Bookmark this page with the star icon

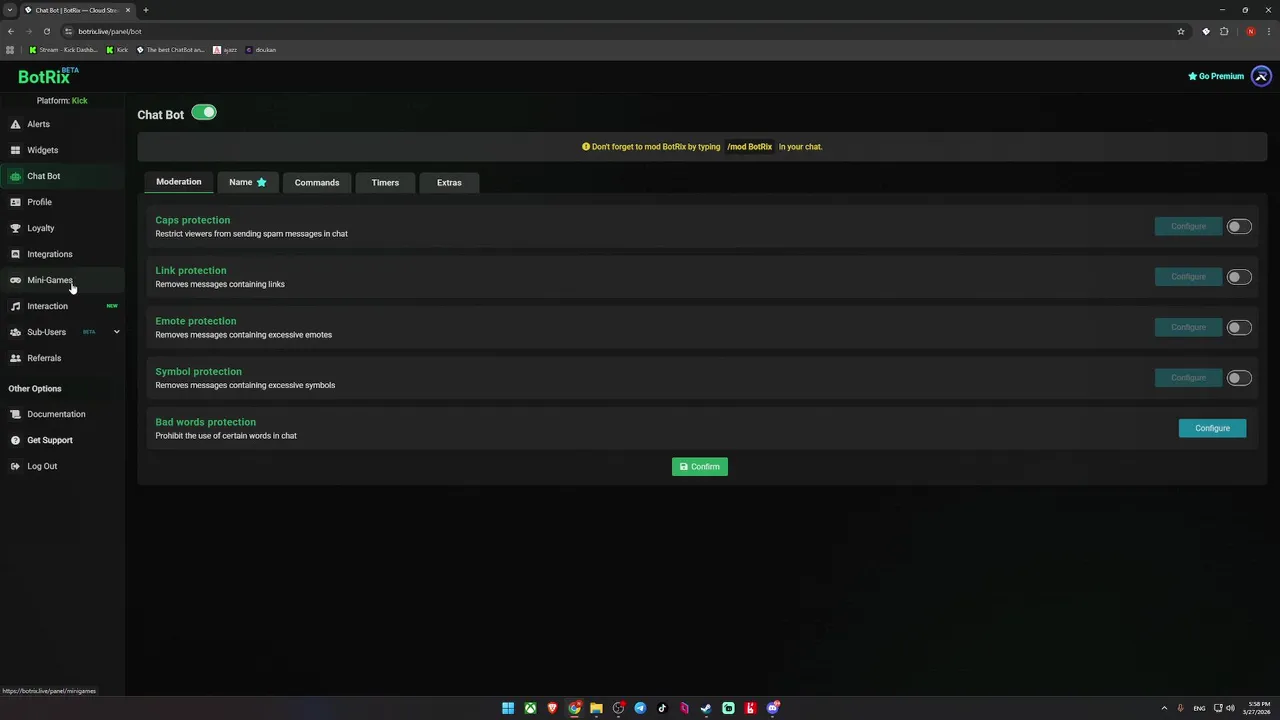point(1181,31)
